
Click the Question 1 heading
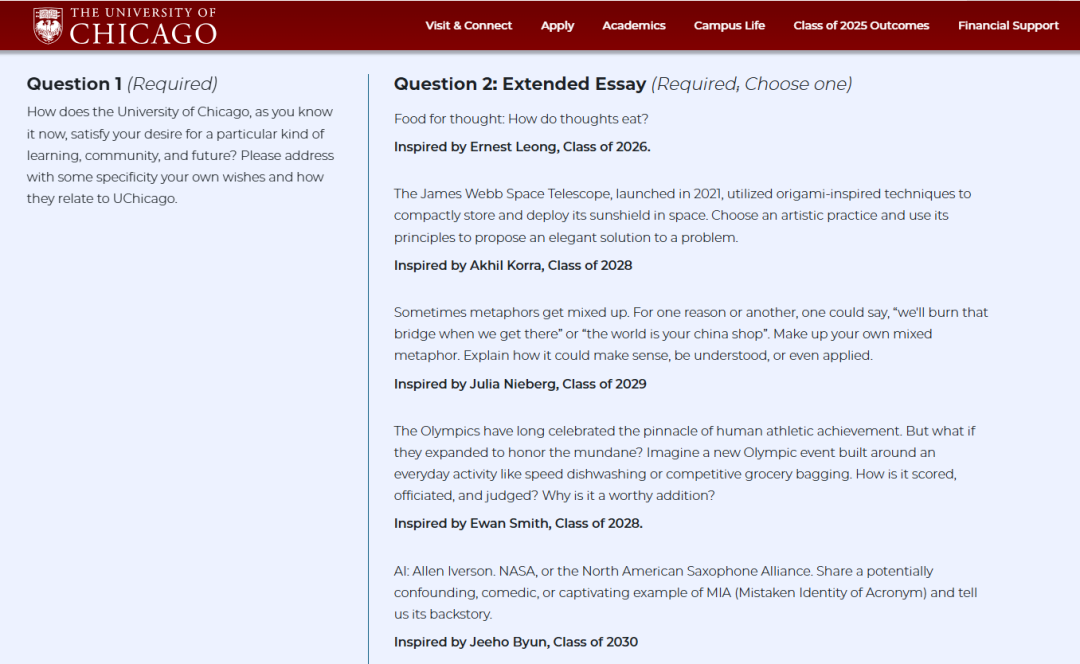pos(122,84)
